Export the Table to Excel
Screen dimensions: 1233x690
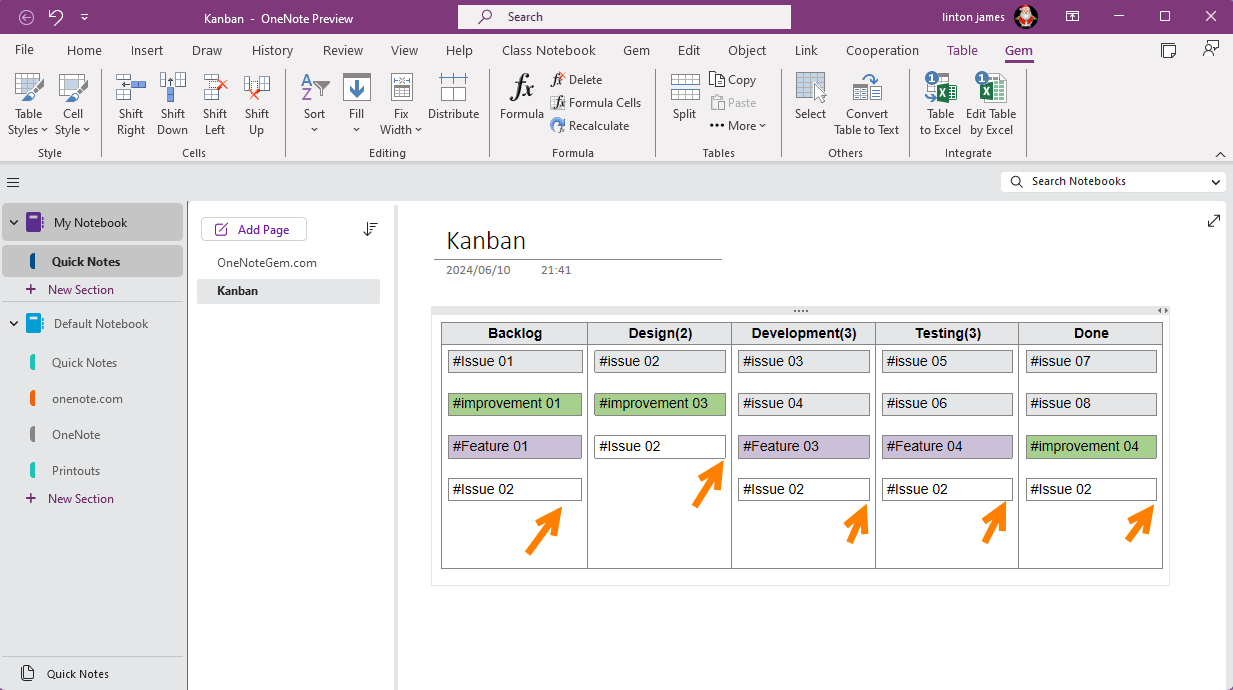point(940,104)
